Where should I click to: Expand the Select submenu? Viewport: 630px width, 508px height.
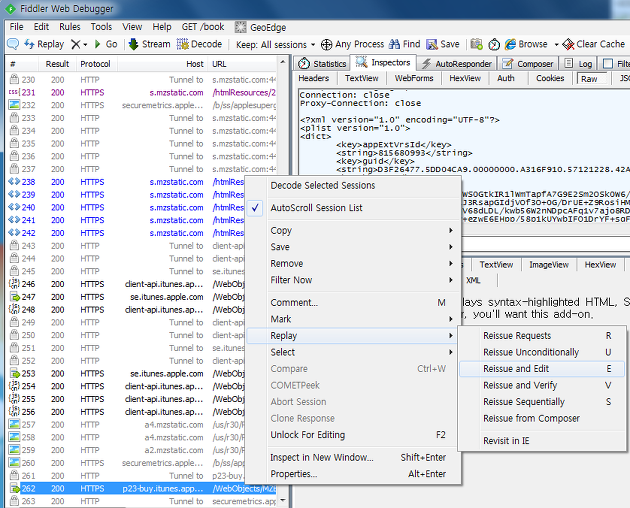click(353, 352)
